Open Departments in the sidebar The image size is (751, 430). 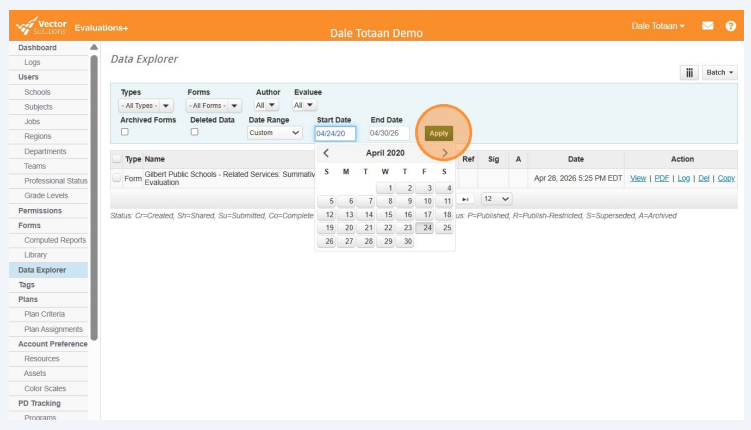pos(48,151)
